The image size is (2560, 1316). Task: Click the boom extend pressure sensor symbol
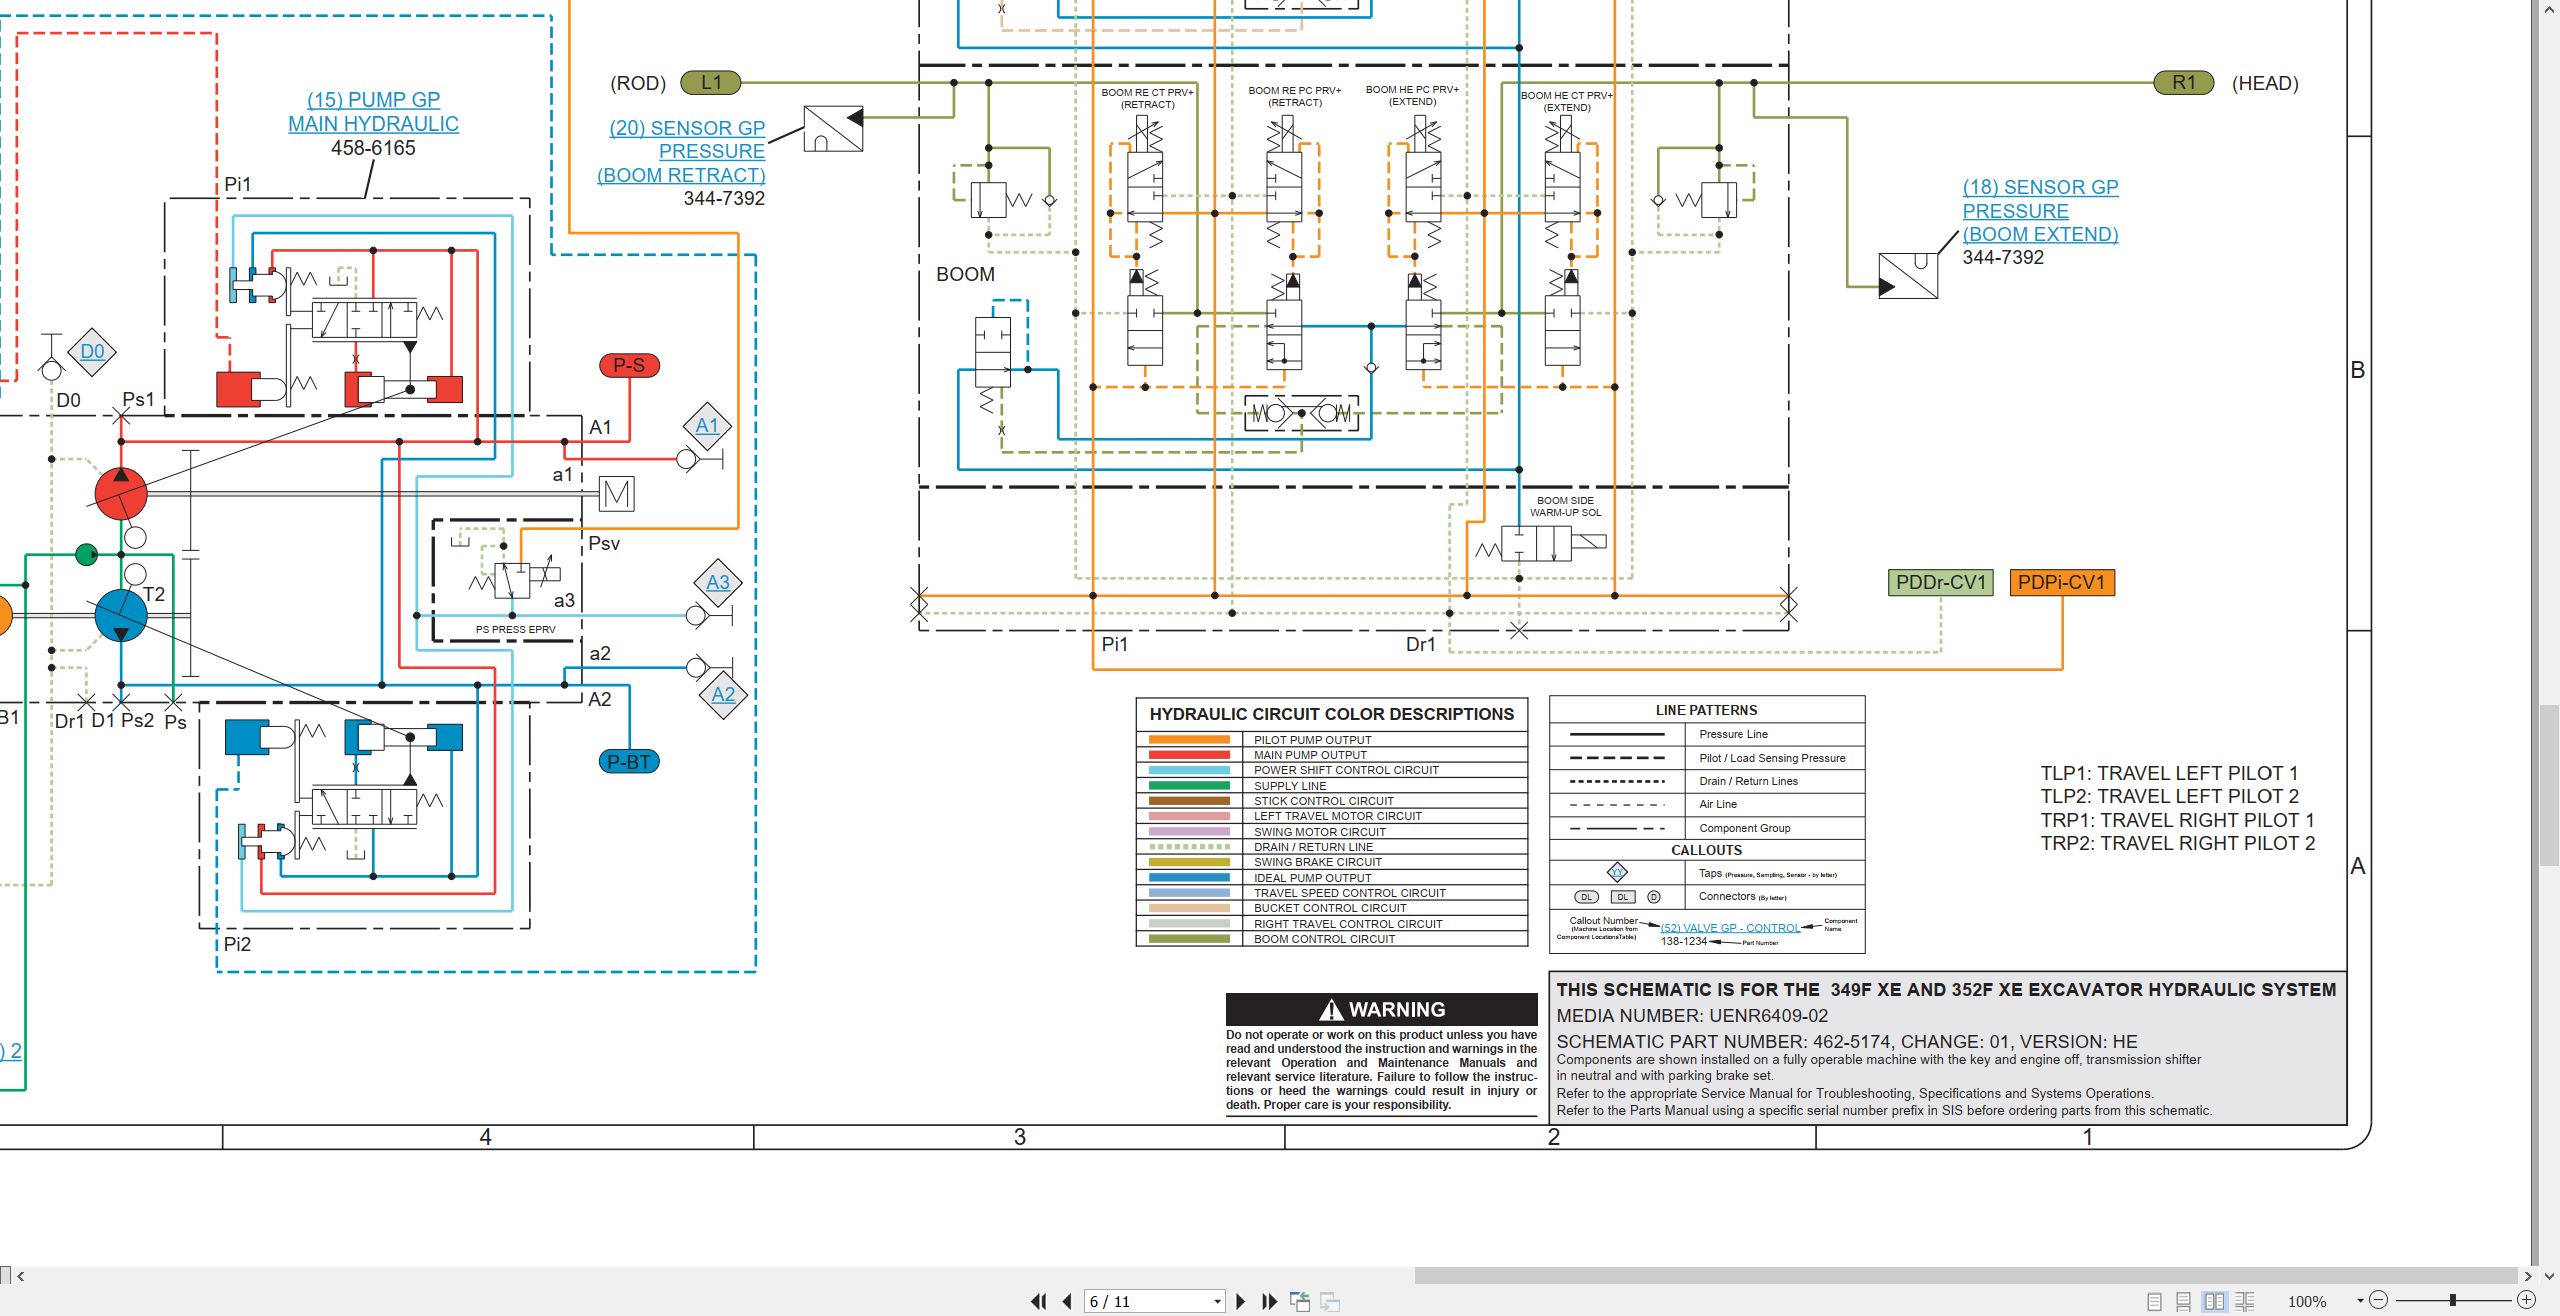click(1908, 276)
